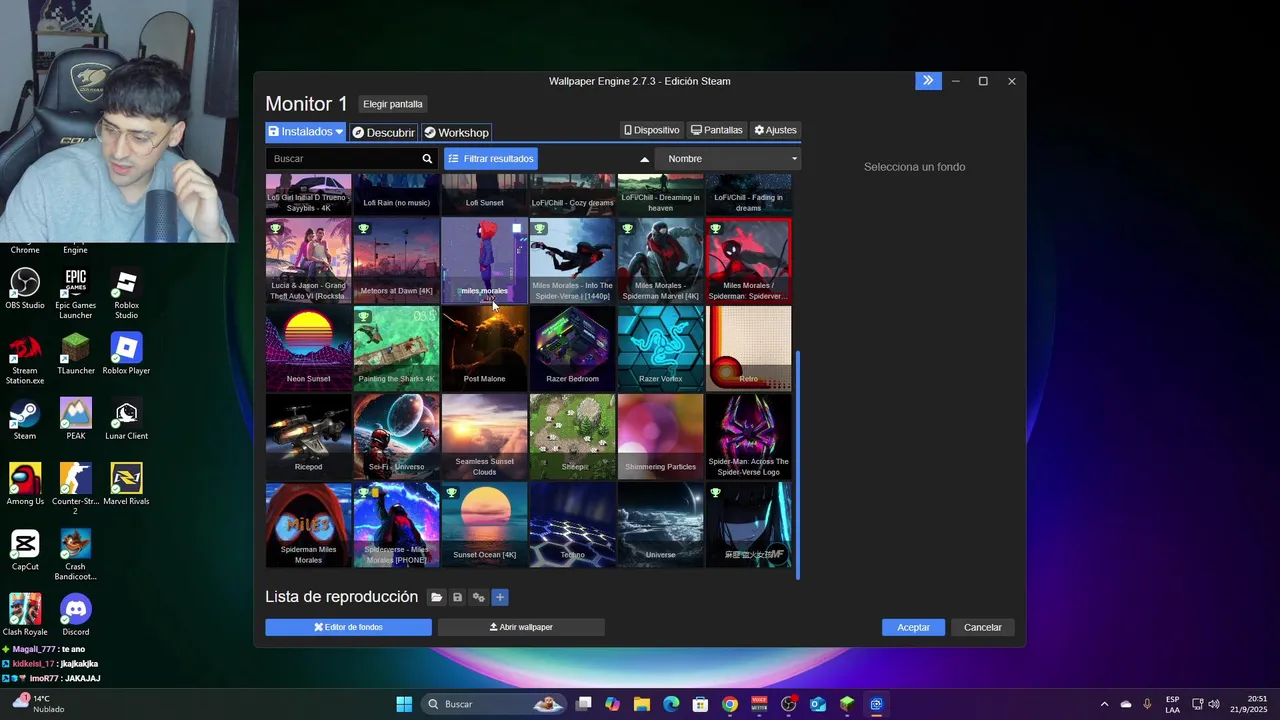Select Universe wallpaper thumbnail

660,524
